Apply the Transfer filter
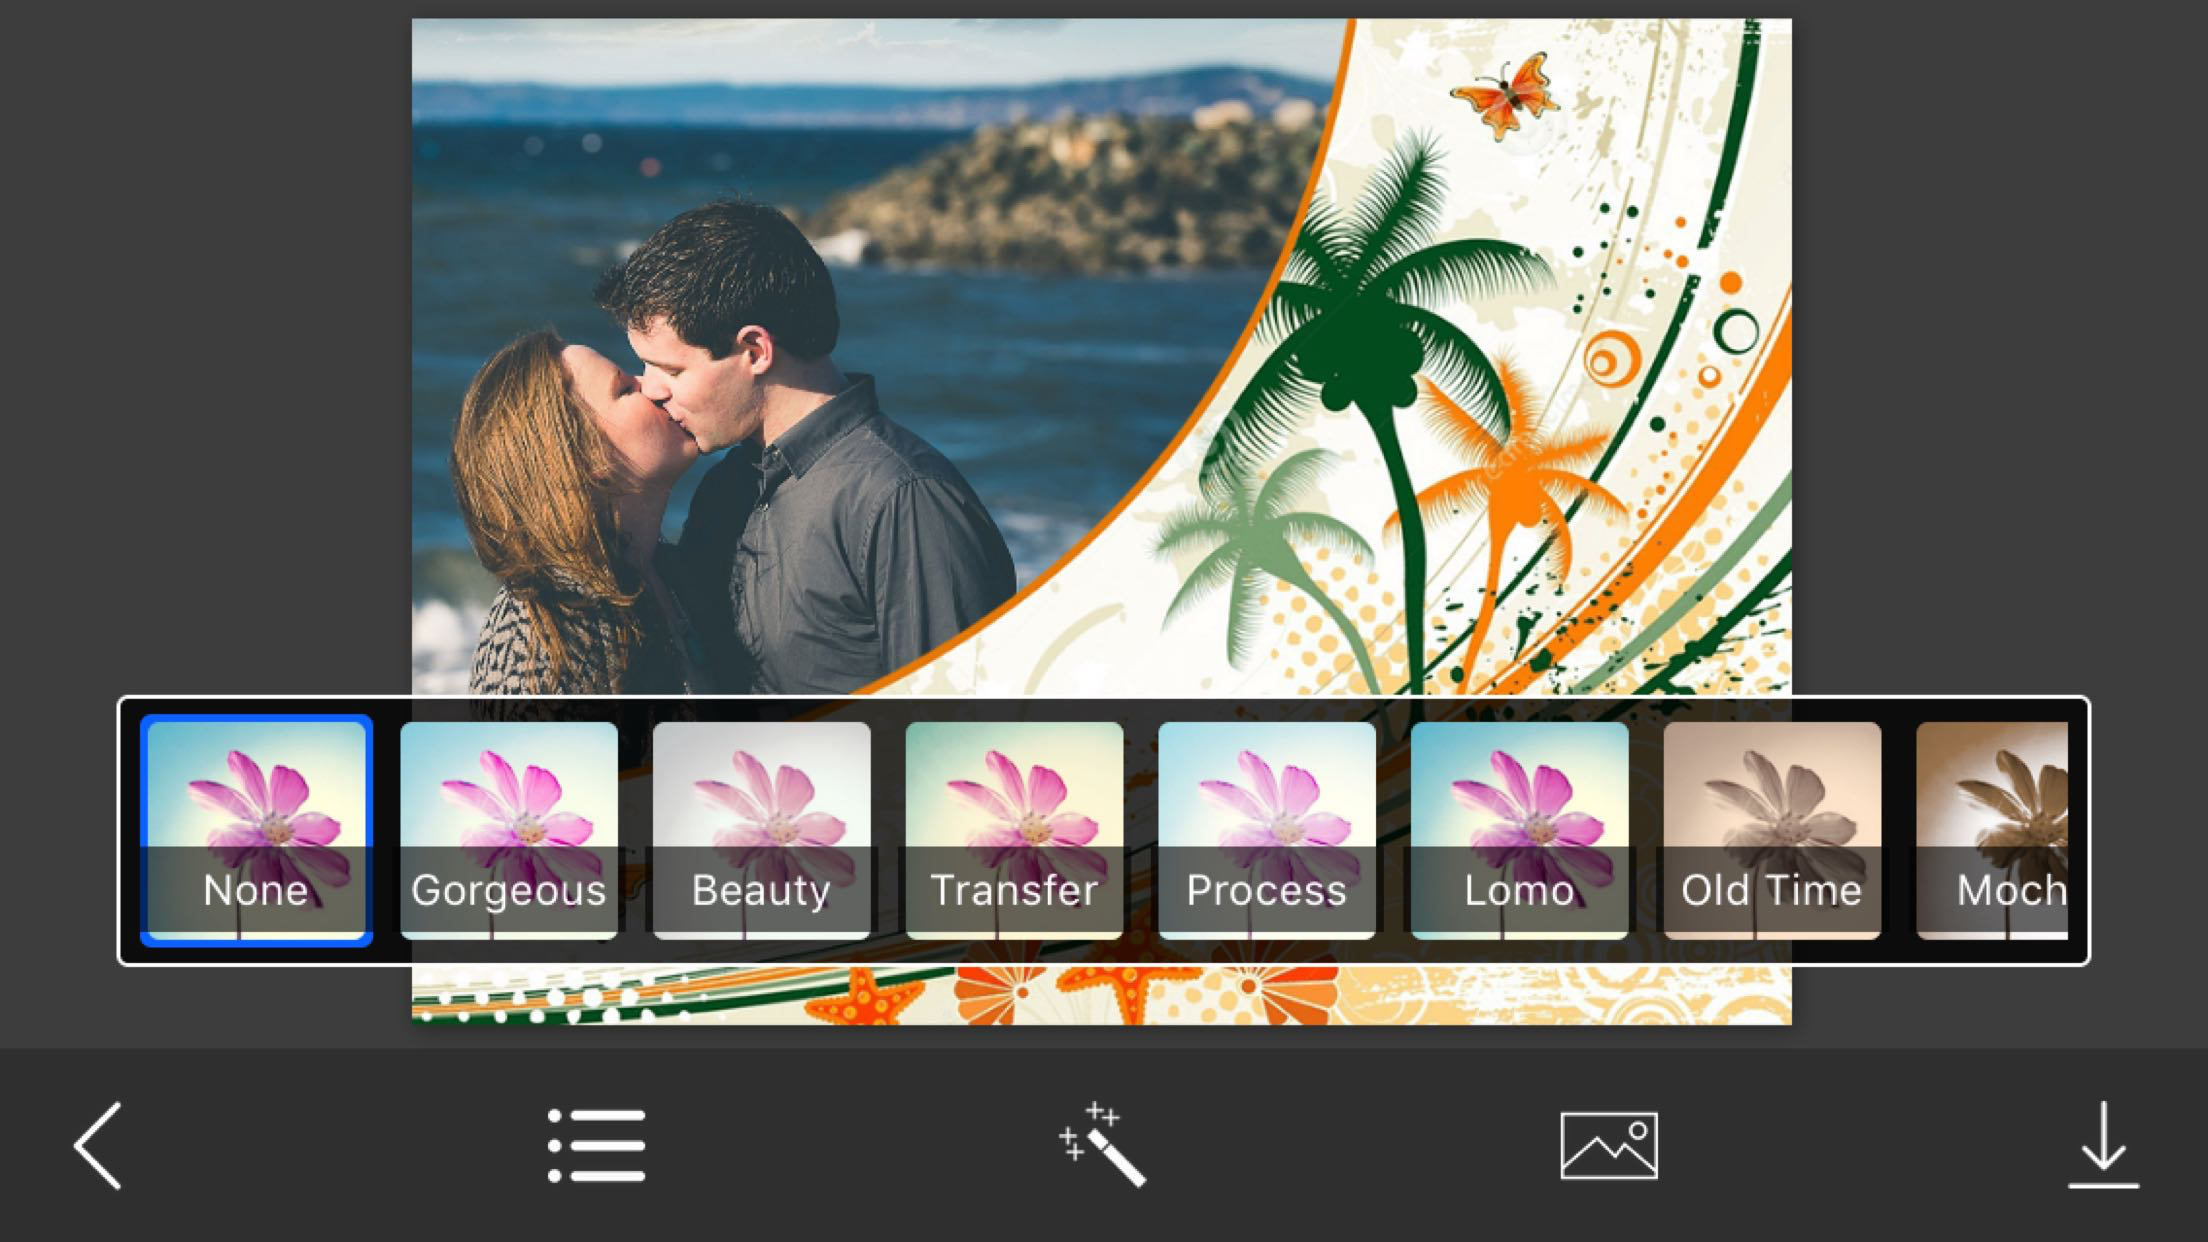Image resolution: width=2208 pixels, height=1242 pixels. click(x=1014, y=830)
